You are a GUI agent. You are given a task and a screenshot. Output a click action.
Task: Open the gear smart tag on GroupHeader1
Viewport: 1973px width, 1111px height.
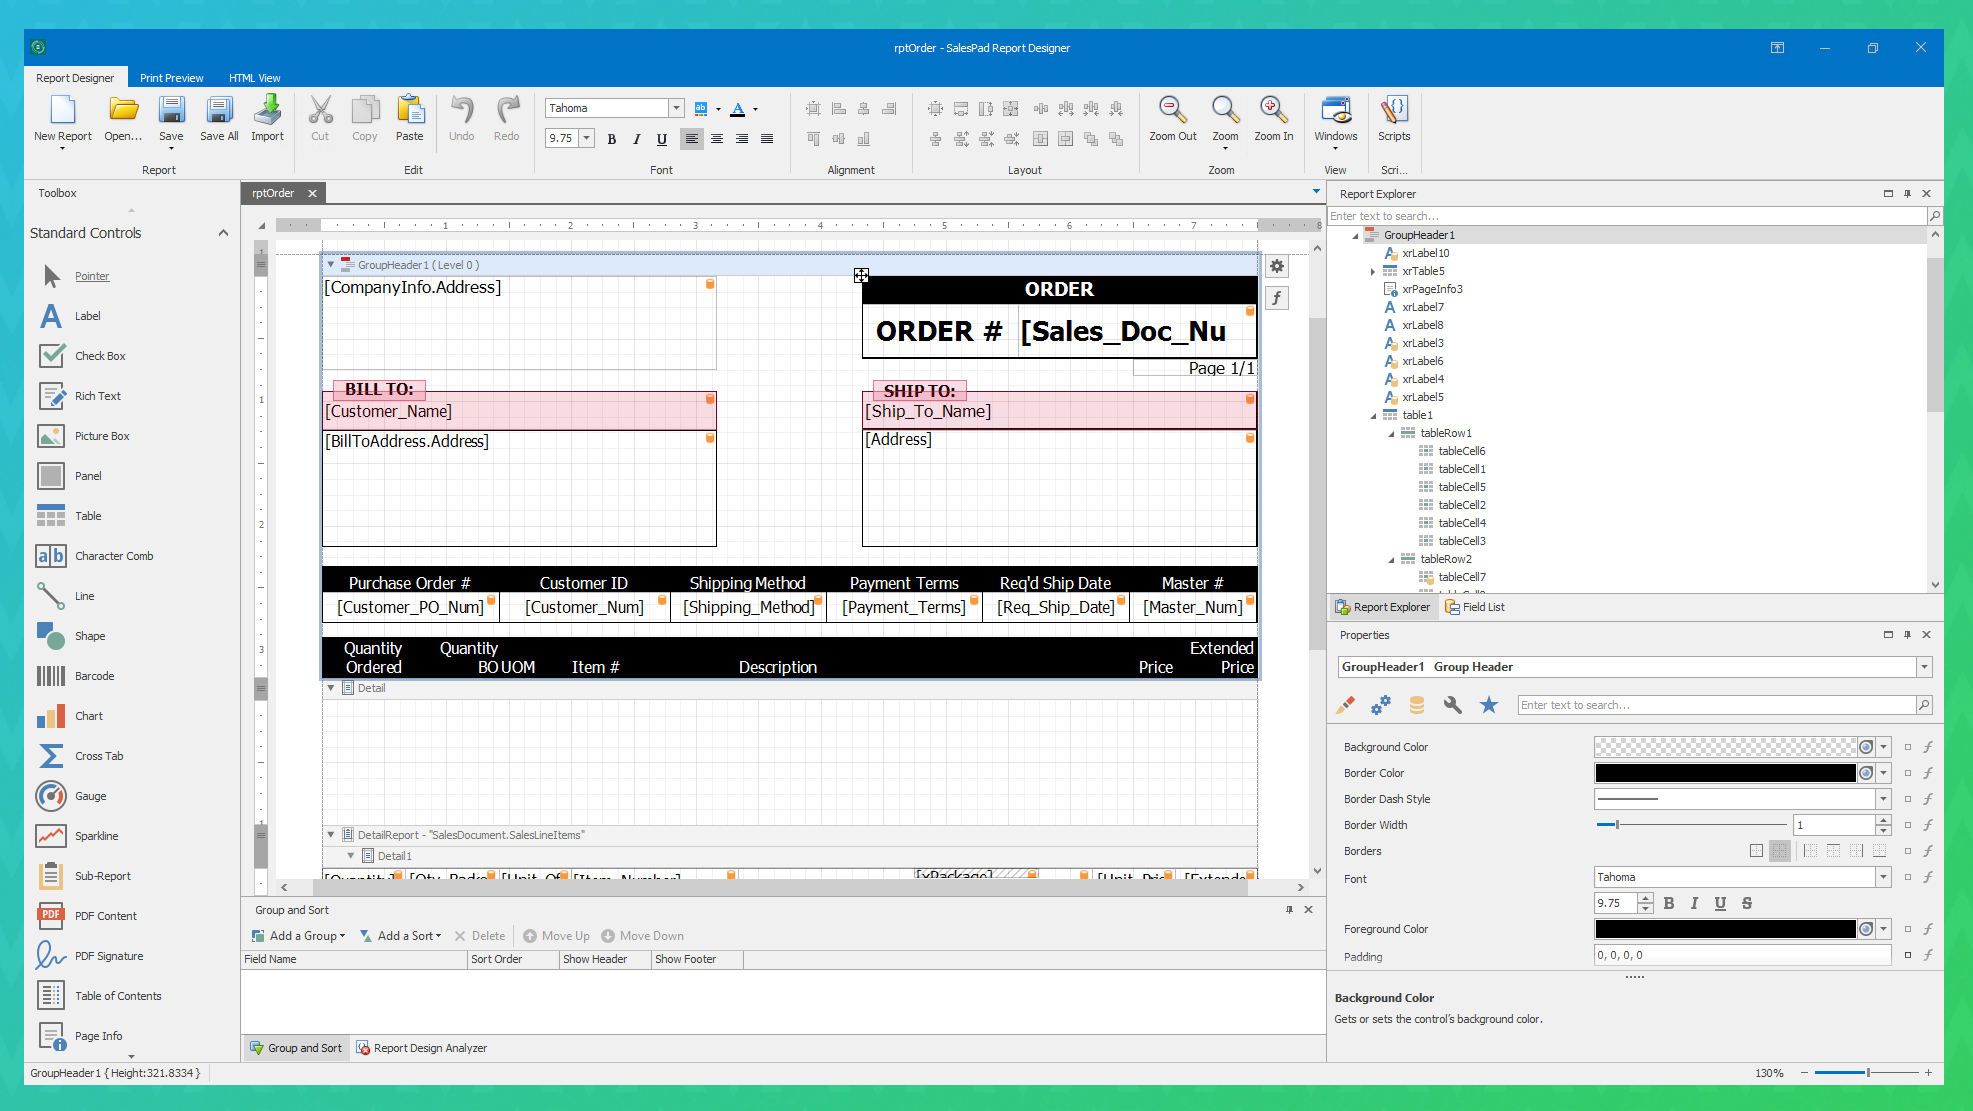[x=1277, y=266]
